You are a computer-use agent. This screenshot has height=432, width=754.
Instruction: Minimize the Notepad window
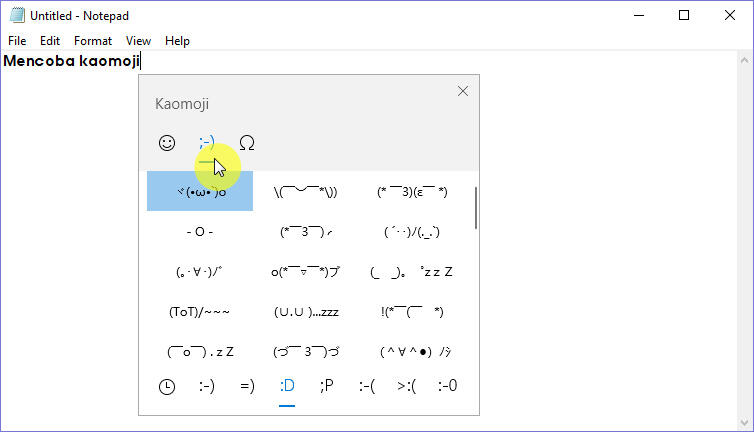click(x=639, y=15)
